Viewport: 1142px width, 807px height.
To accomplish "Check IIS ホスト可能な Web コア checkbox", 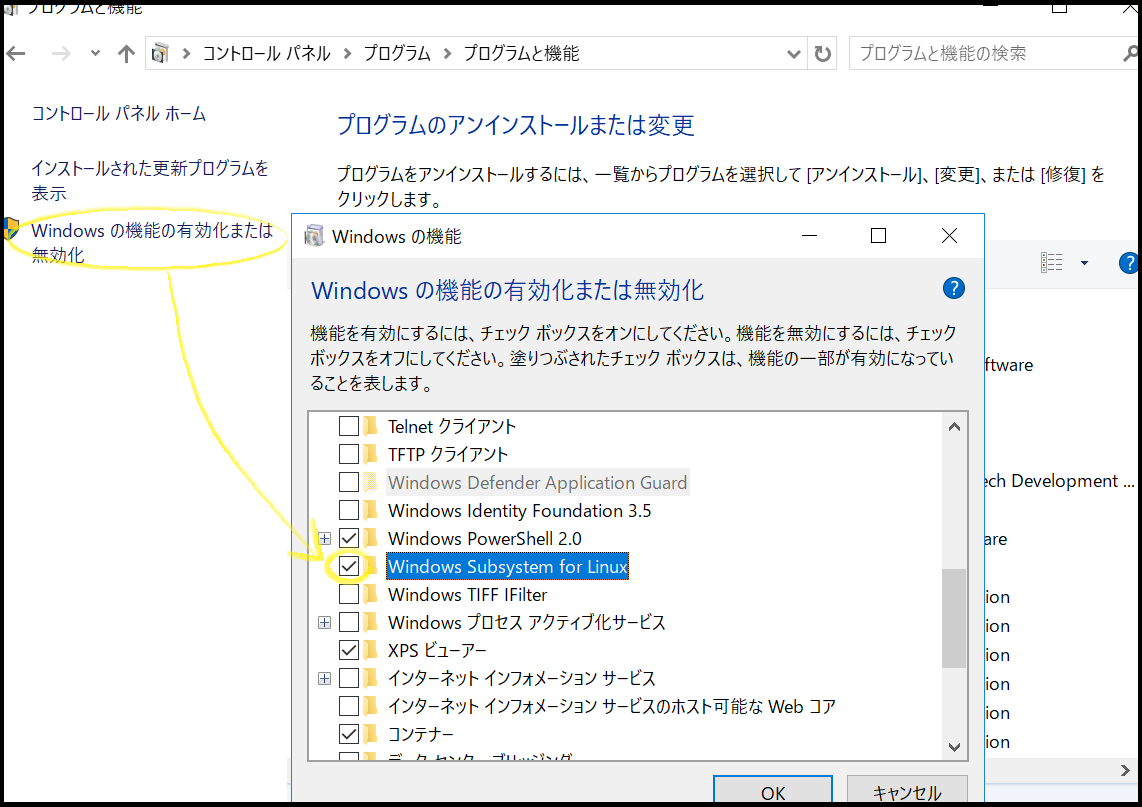I will point(349,706).
